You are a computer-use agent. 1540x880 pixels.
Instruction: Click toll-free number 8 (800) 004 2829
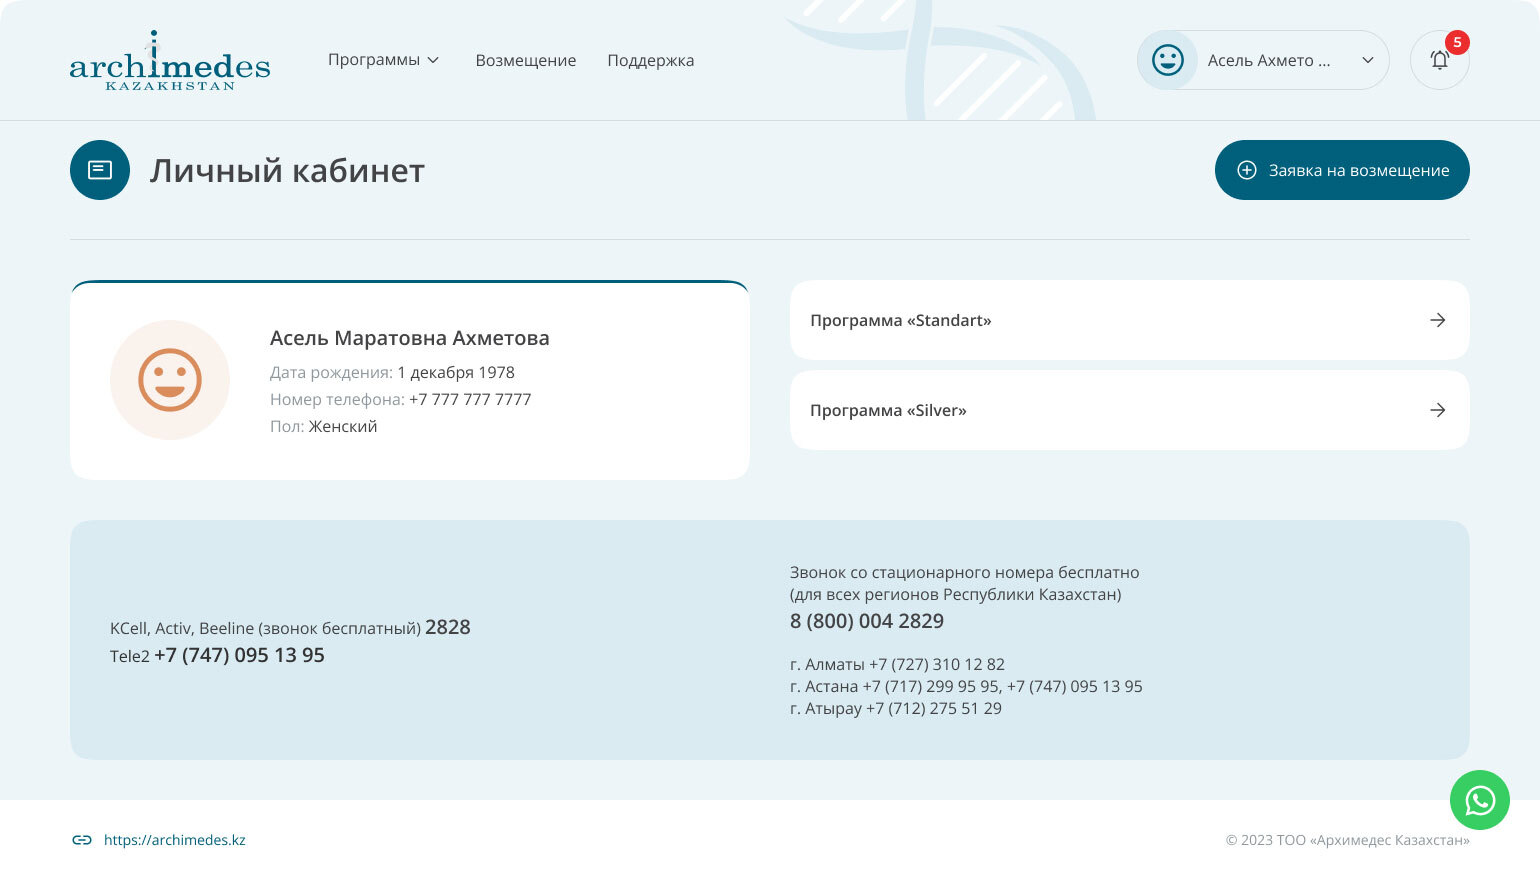[867, 621]
